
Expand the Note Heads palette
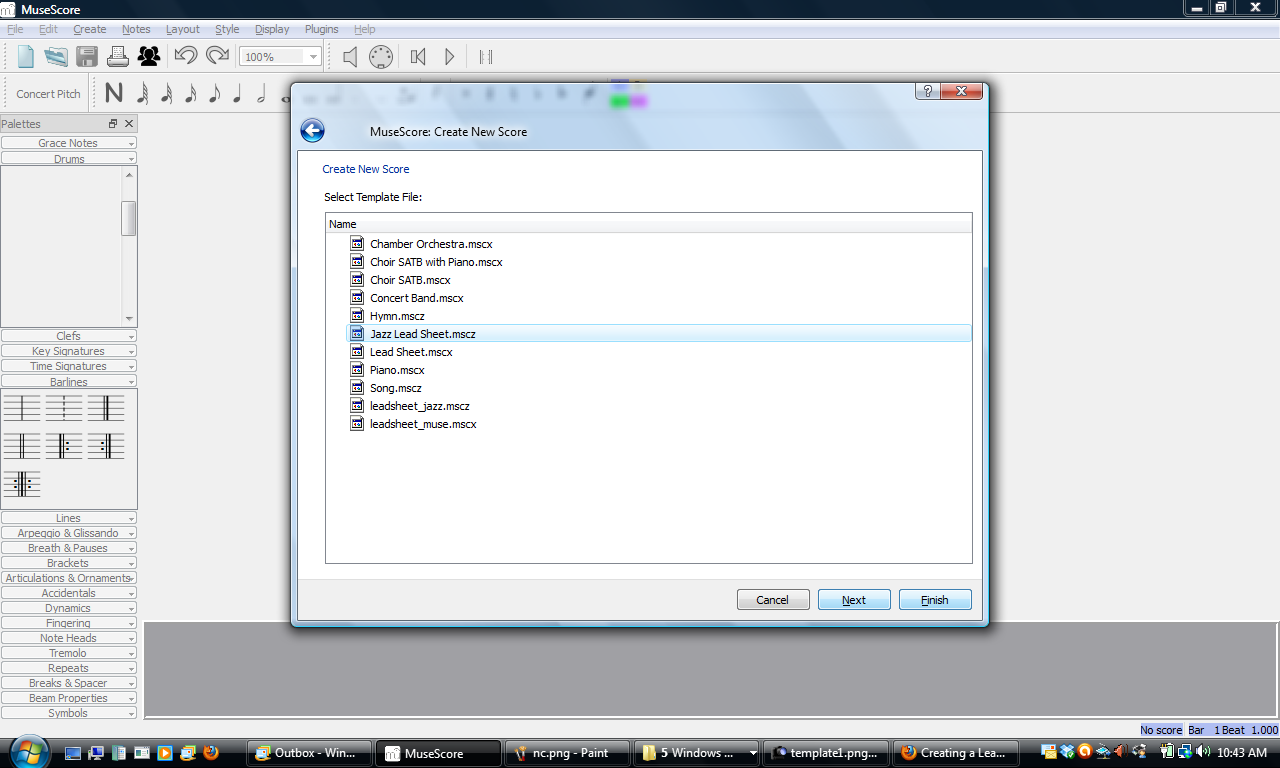click(69, 638)
